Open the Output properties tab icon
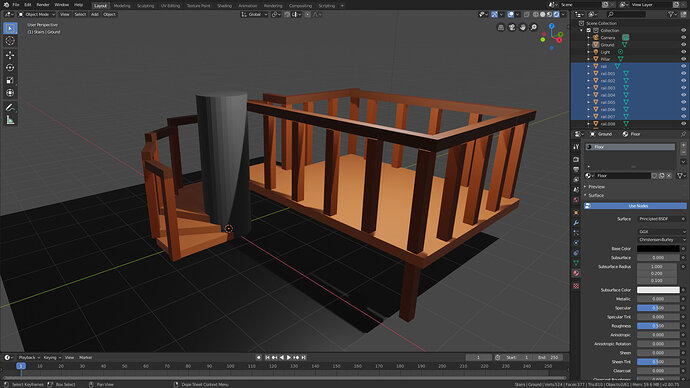The height and width of the screenshot is (388, 690). tap(576, 169)
